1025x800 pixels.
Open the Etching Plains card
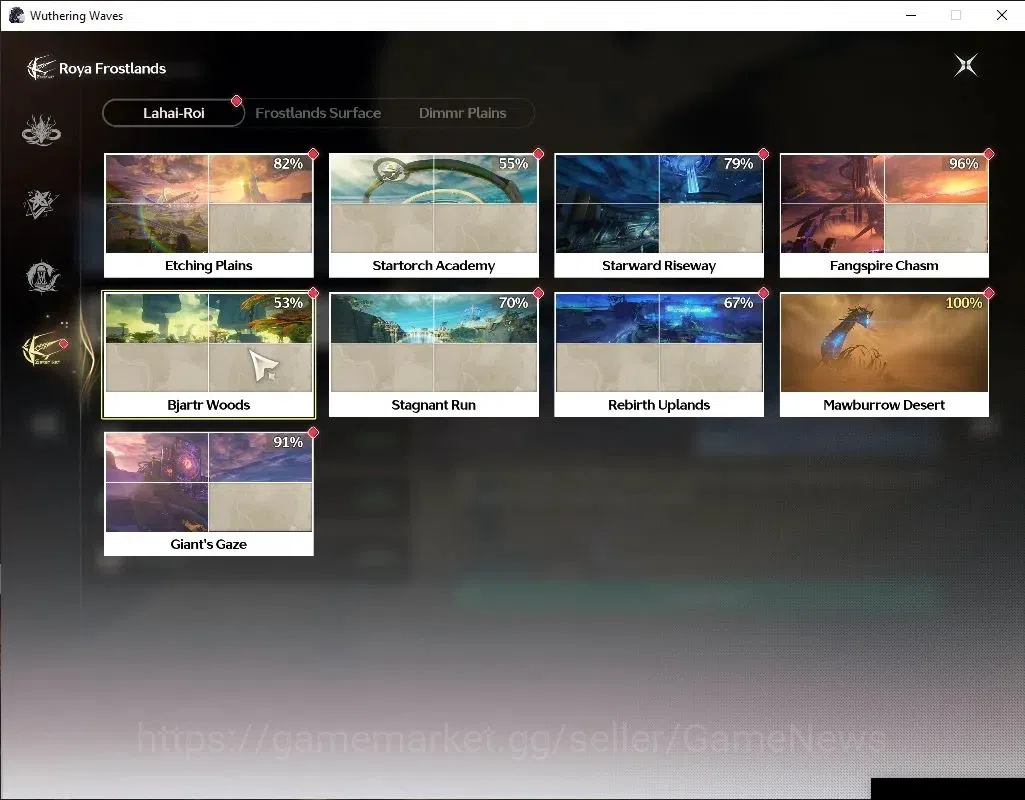pos(209,216)
